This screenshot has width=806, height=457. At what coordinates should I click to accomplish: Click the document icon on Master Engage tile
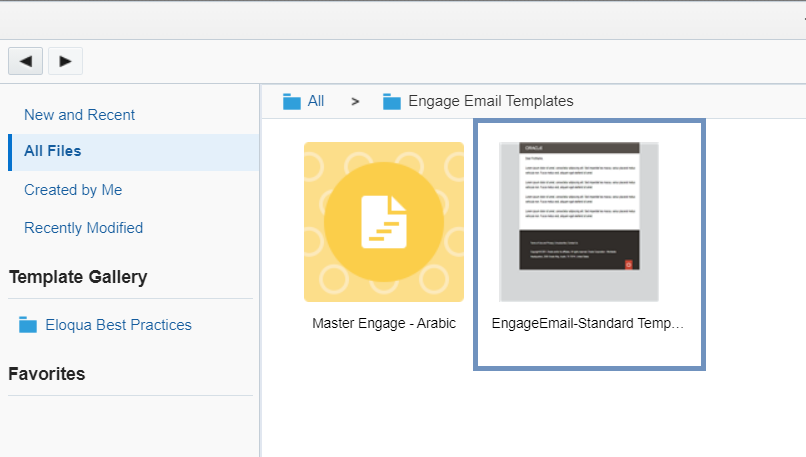tap(384, 221)
